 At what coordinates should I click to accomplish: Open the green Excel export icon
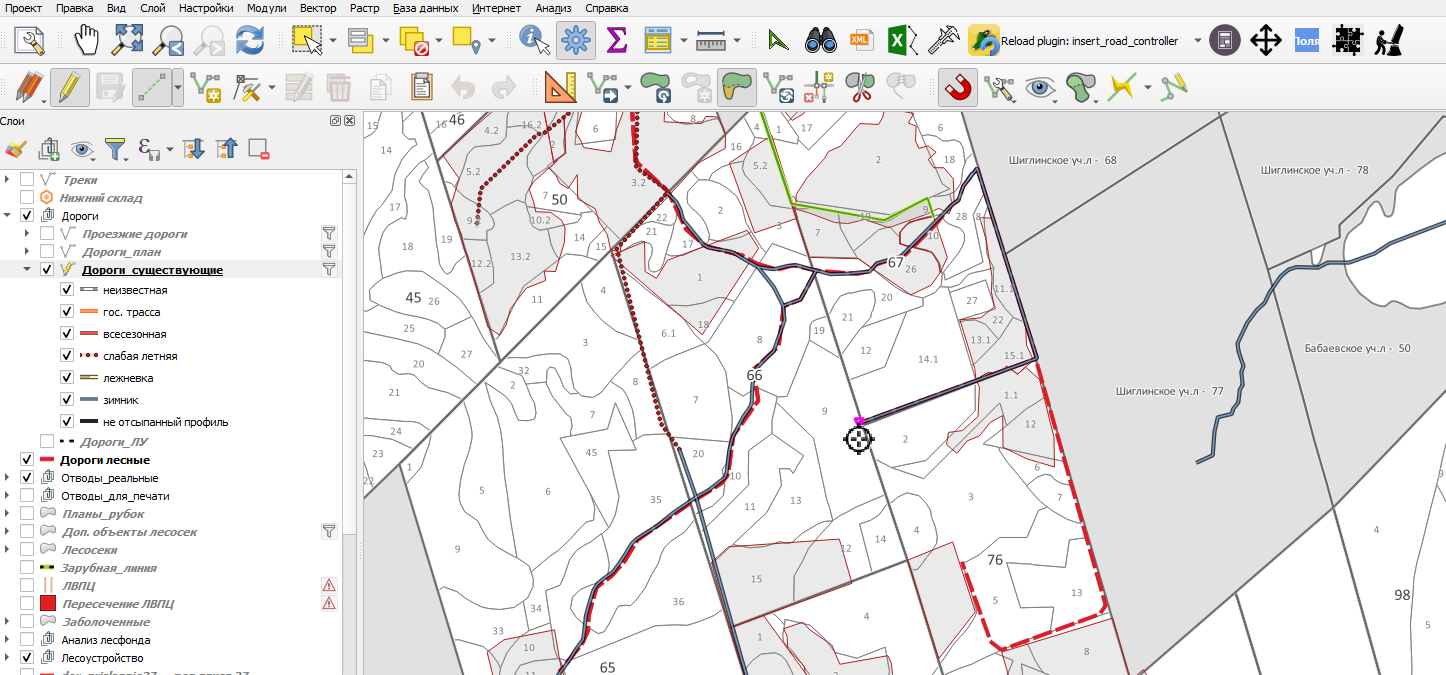coord(898,41)
